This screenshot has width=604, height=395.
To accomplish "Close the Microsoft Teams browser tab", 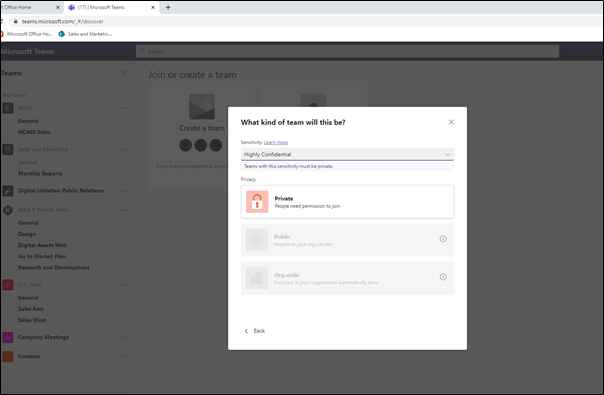I will pyautogui.click(x=153, y=7).
